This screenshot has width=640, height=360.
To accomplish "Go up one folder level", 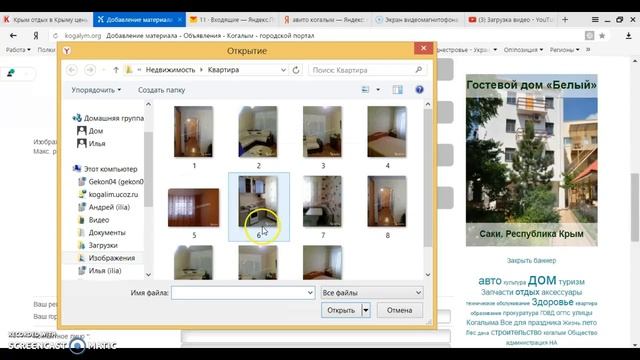I will tap(116, 70).
